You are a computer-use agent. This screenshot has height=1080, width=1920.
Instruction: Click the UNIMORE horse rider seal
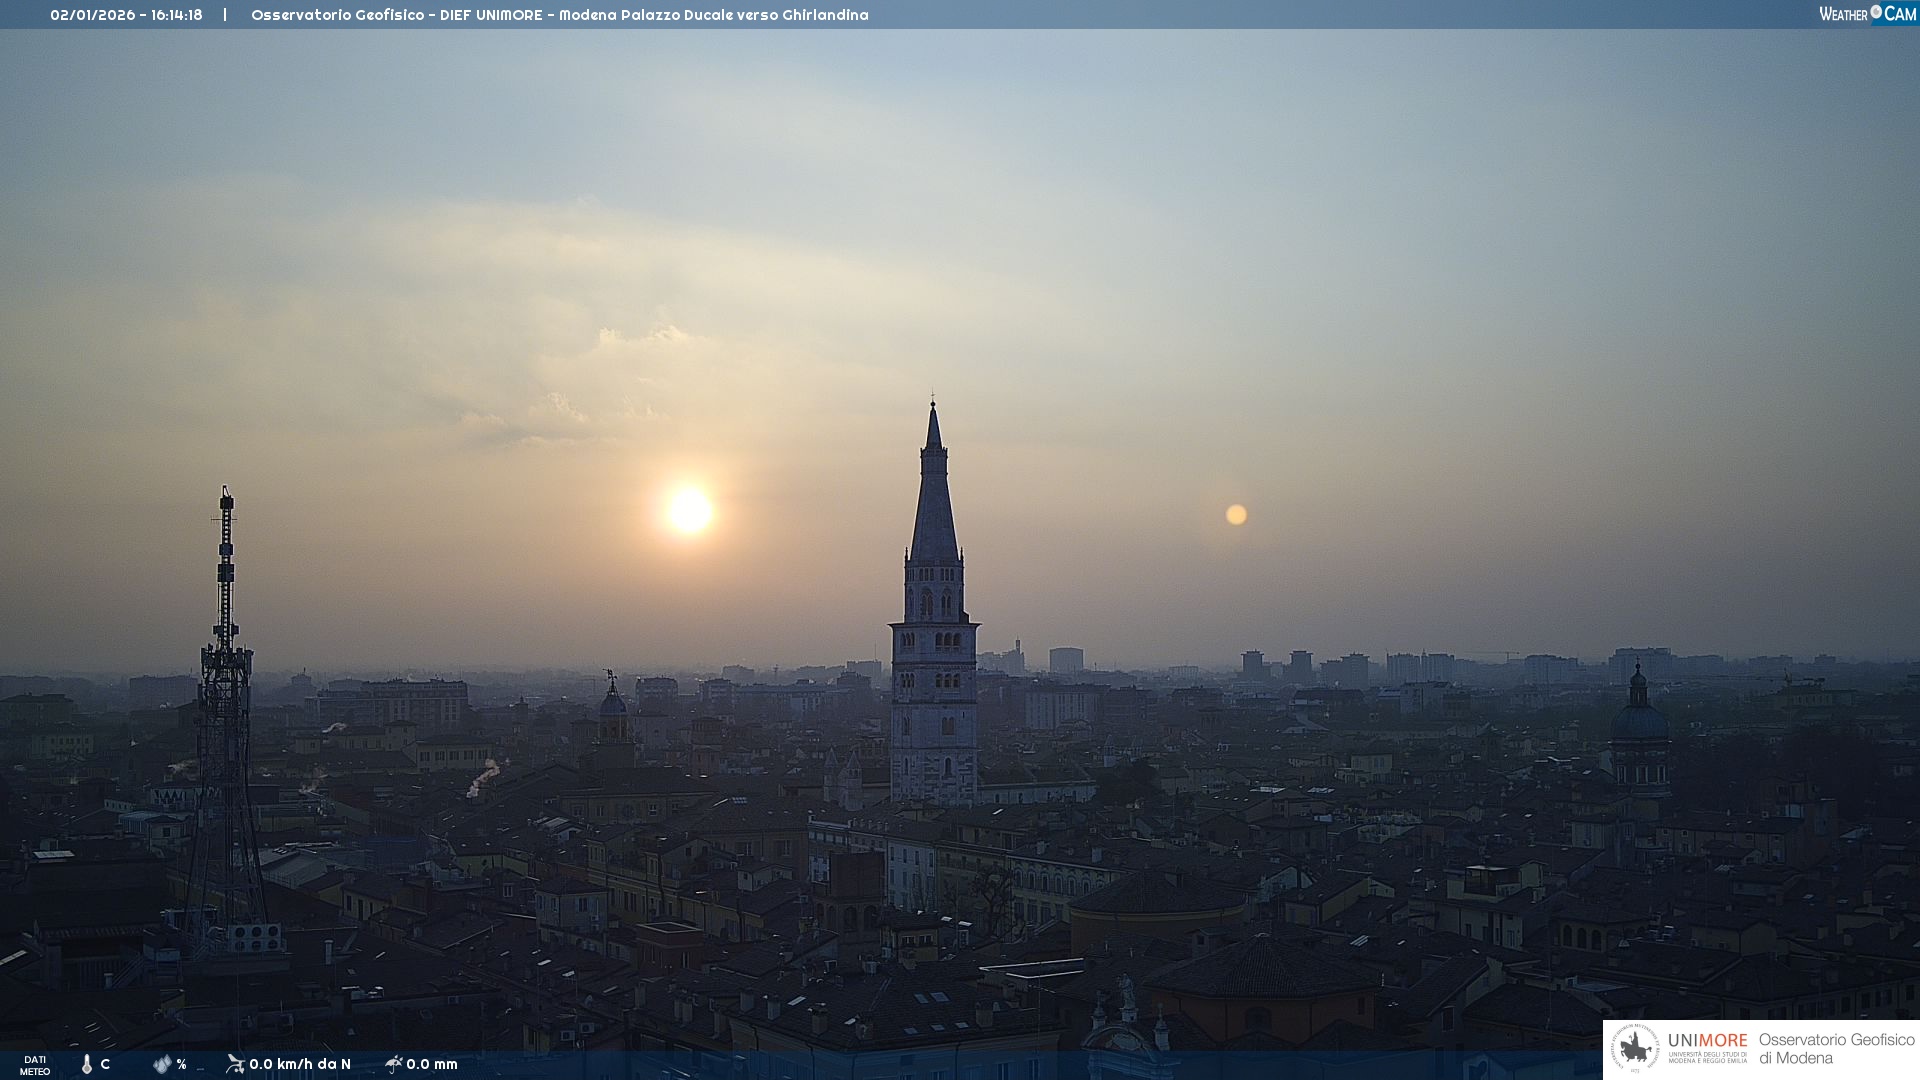(x=1636, y=1049)
